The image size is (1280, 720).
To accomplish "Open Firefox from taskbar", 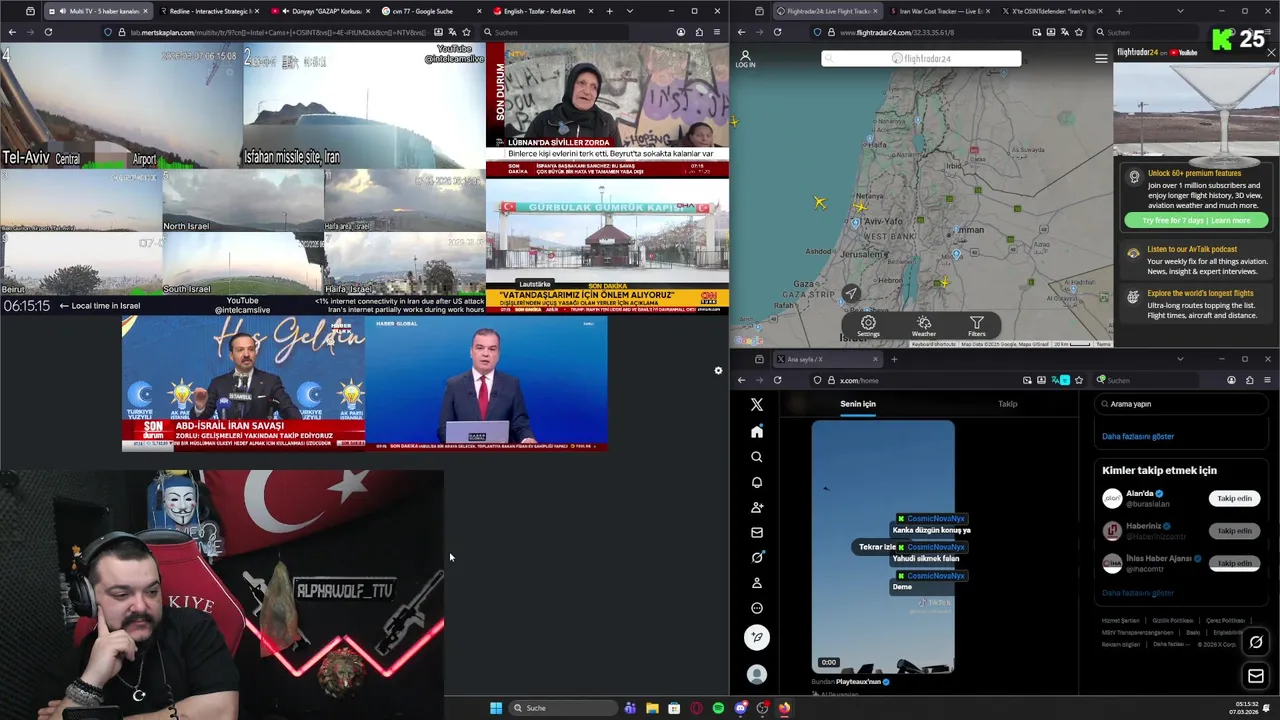I will click(784, 708).
